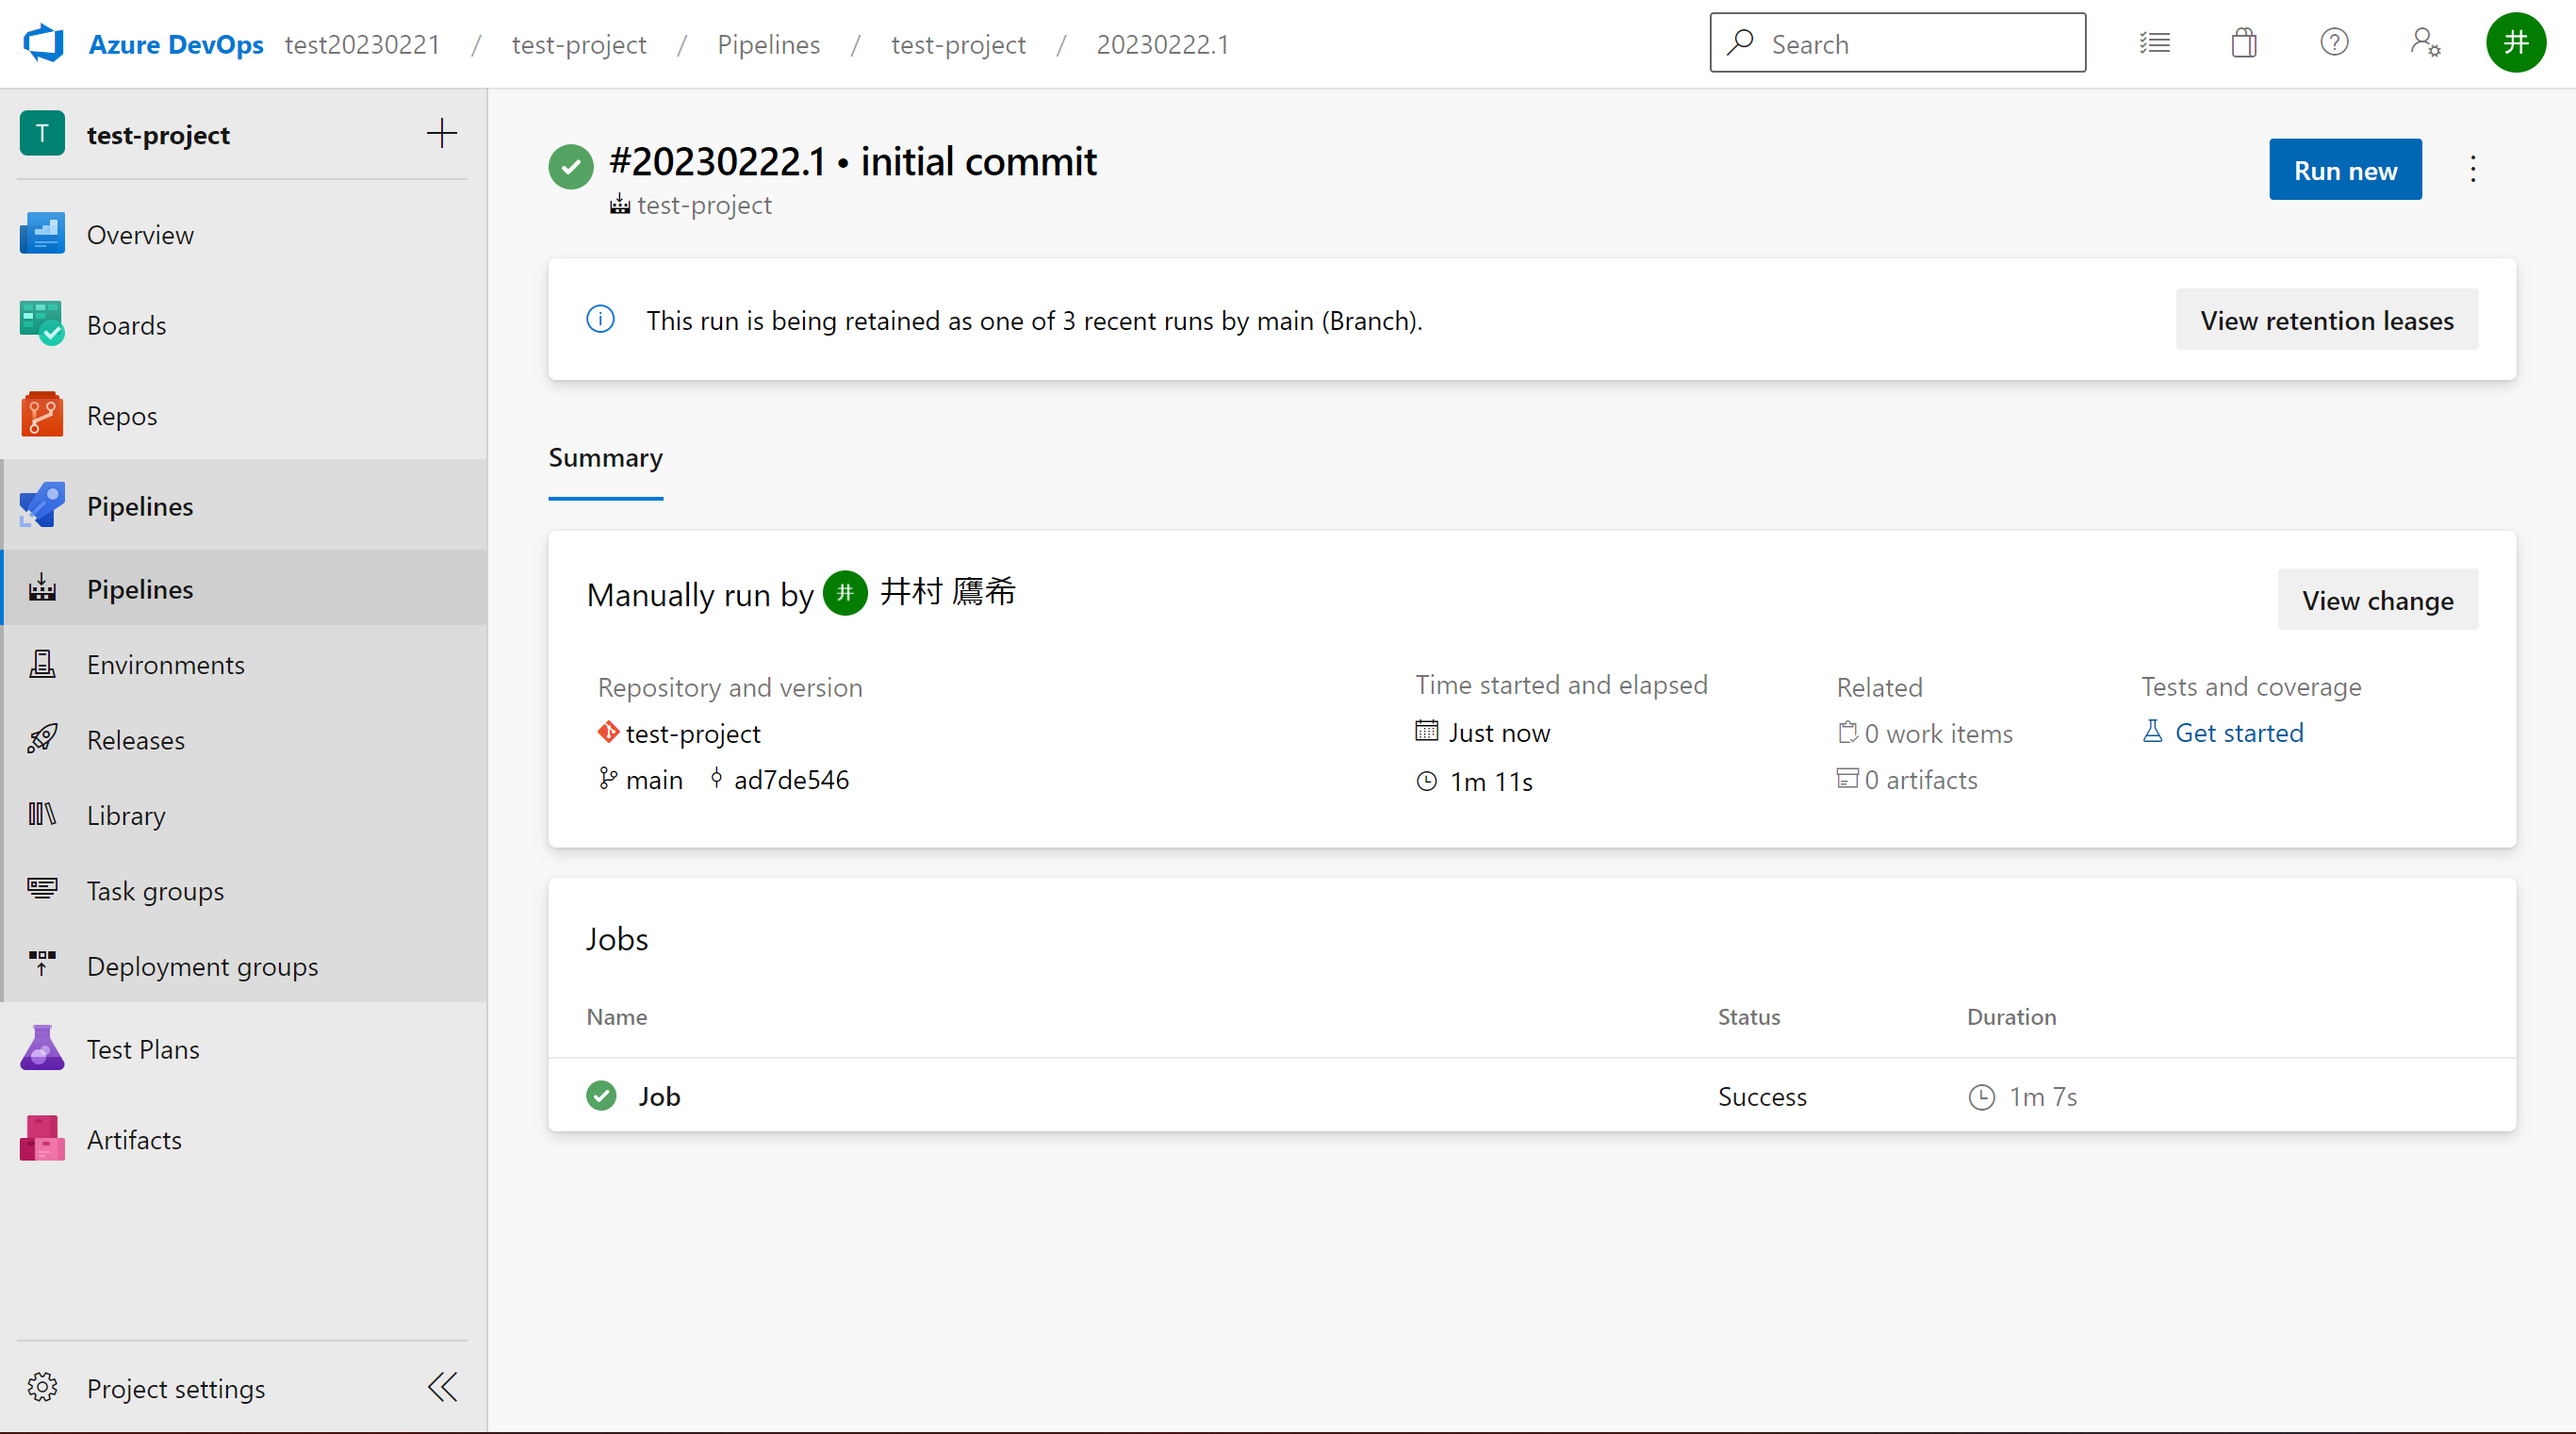The height and width of the screenshot is (1434, 2576).
Task: Open Repos in the sidebar
Action: (x=121, y=415)
